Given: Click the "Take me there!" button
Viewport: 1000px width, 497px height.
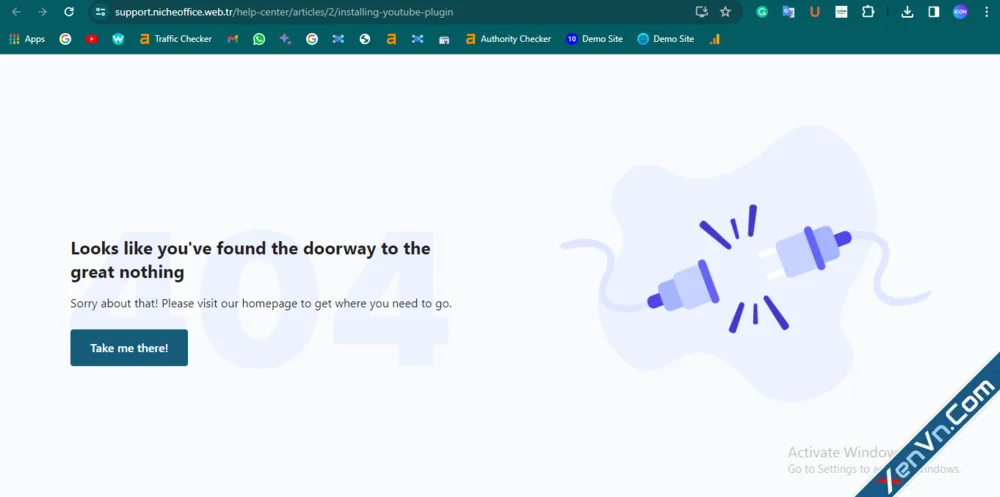Looking at the screenshot, I should [x=129, y=348].
